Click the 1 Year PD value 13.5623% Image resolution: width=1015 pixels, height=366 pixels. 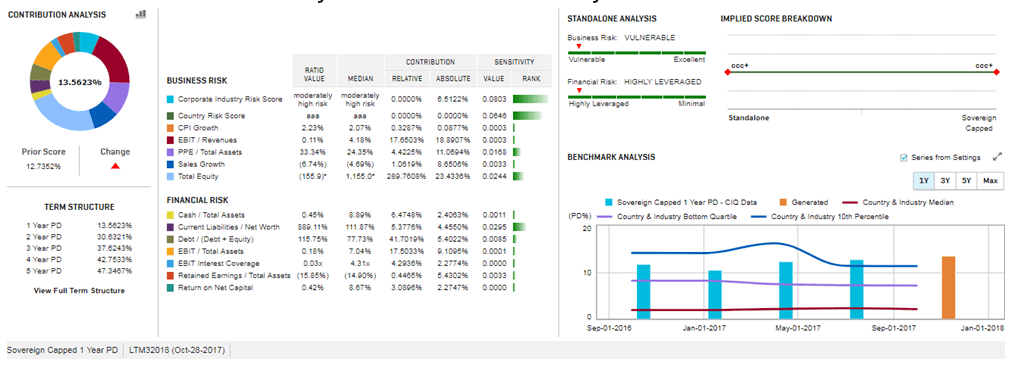(114, 225)
